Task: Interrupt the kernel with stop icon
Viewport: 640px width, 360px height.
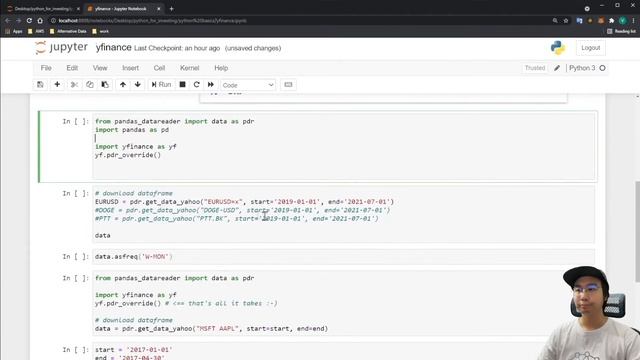Action: pos(182,84)
